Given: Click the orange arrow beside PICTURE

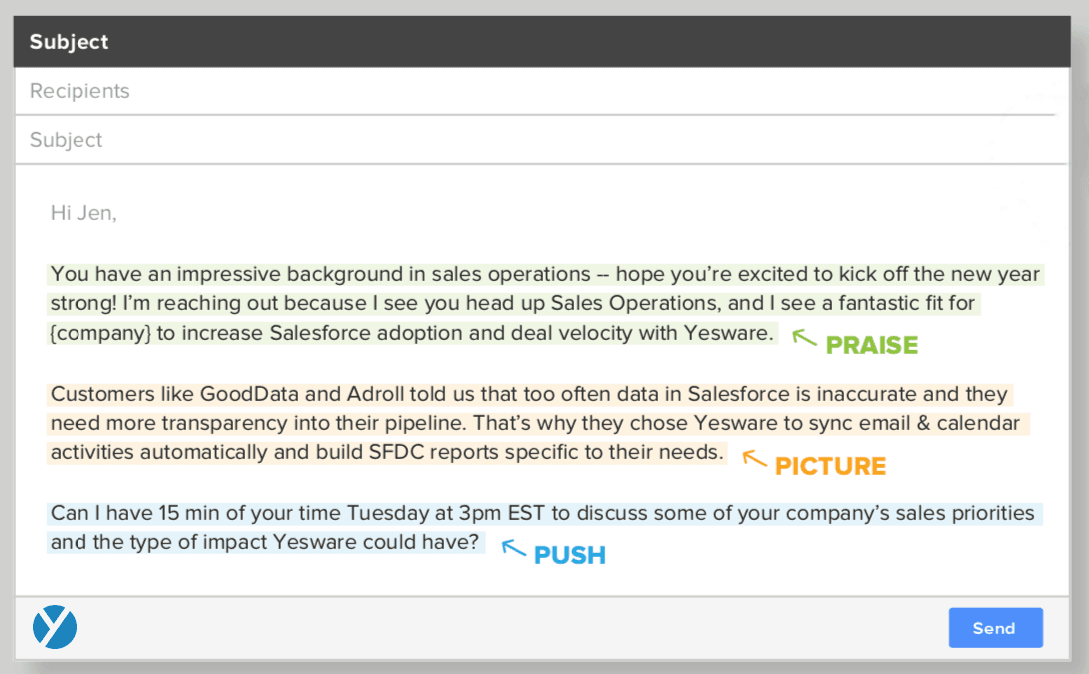Looking at the screenshot, I should click(x=754, y=459).
